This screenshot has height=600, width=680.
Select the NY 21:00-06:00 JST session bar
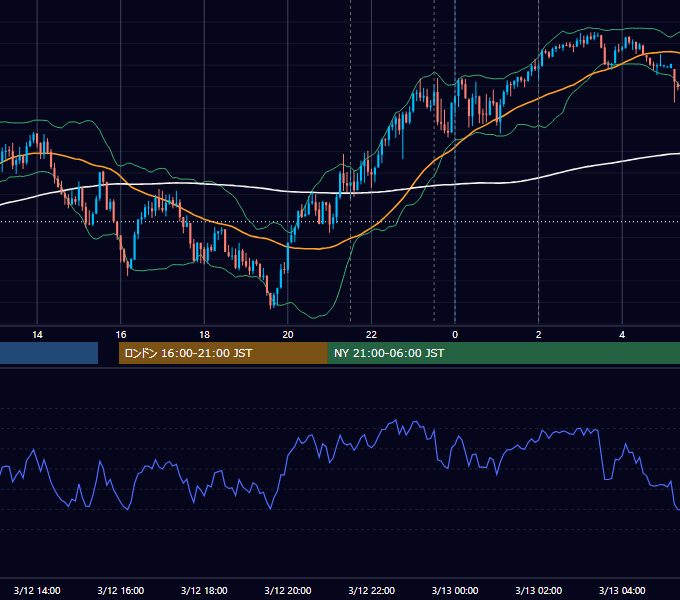[x=504, y=353]
